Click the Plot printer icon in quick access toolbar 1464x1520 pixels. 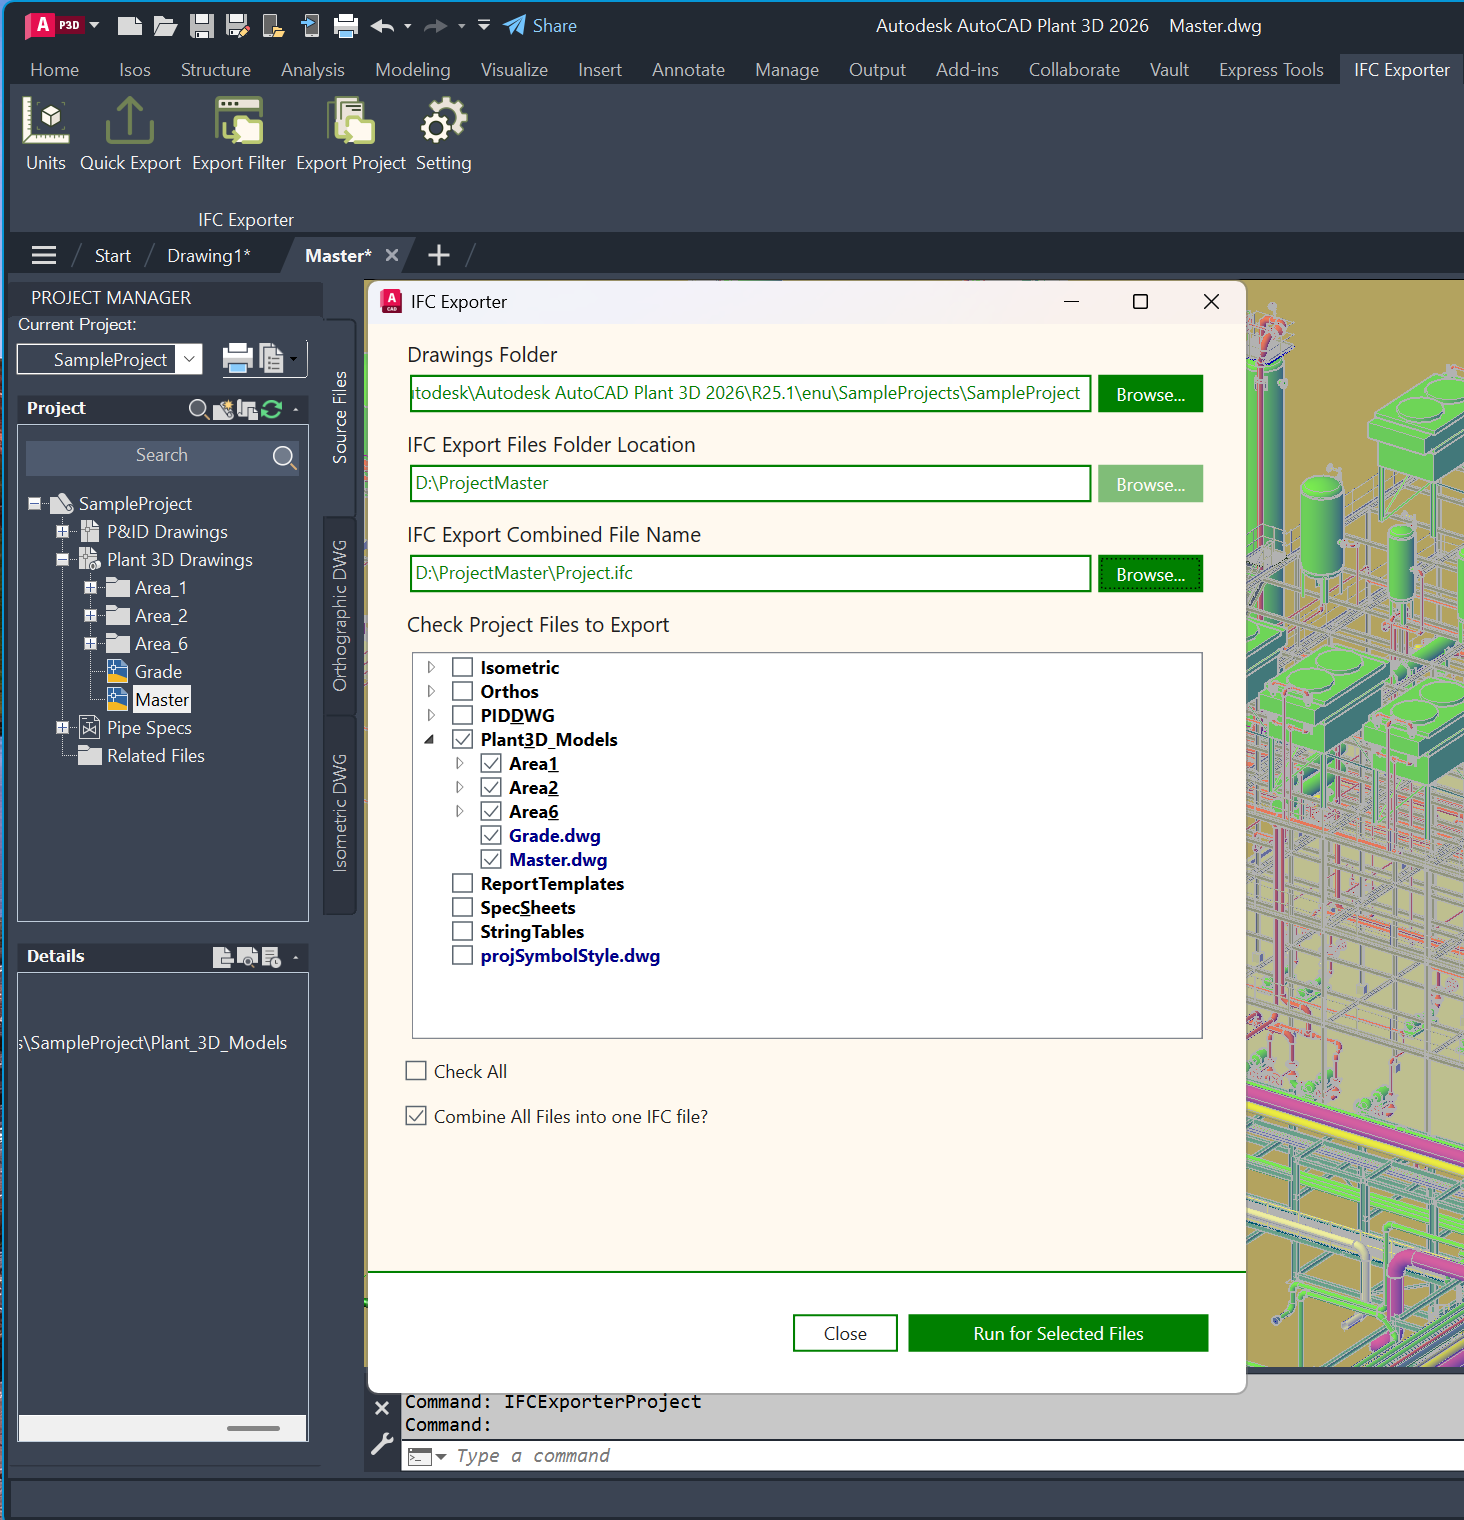(346, 26)
